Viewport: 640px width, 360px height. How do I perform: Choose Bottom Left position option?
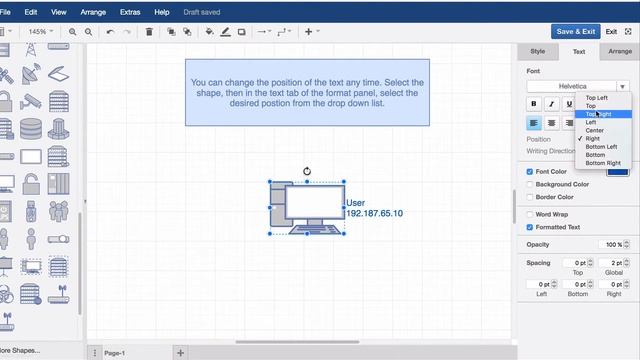[603, 147]
